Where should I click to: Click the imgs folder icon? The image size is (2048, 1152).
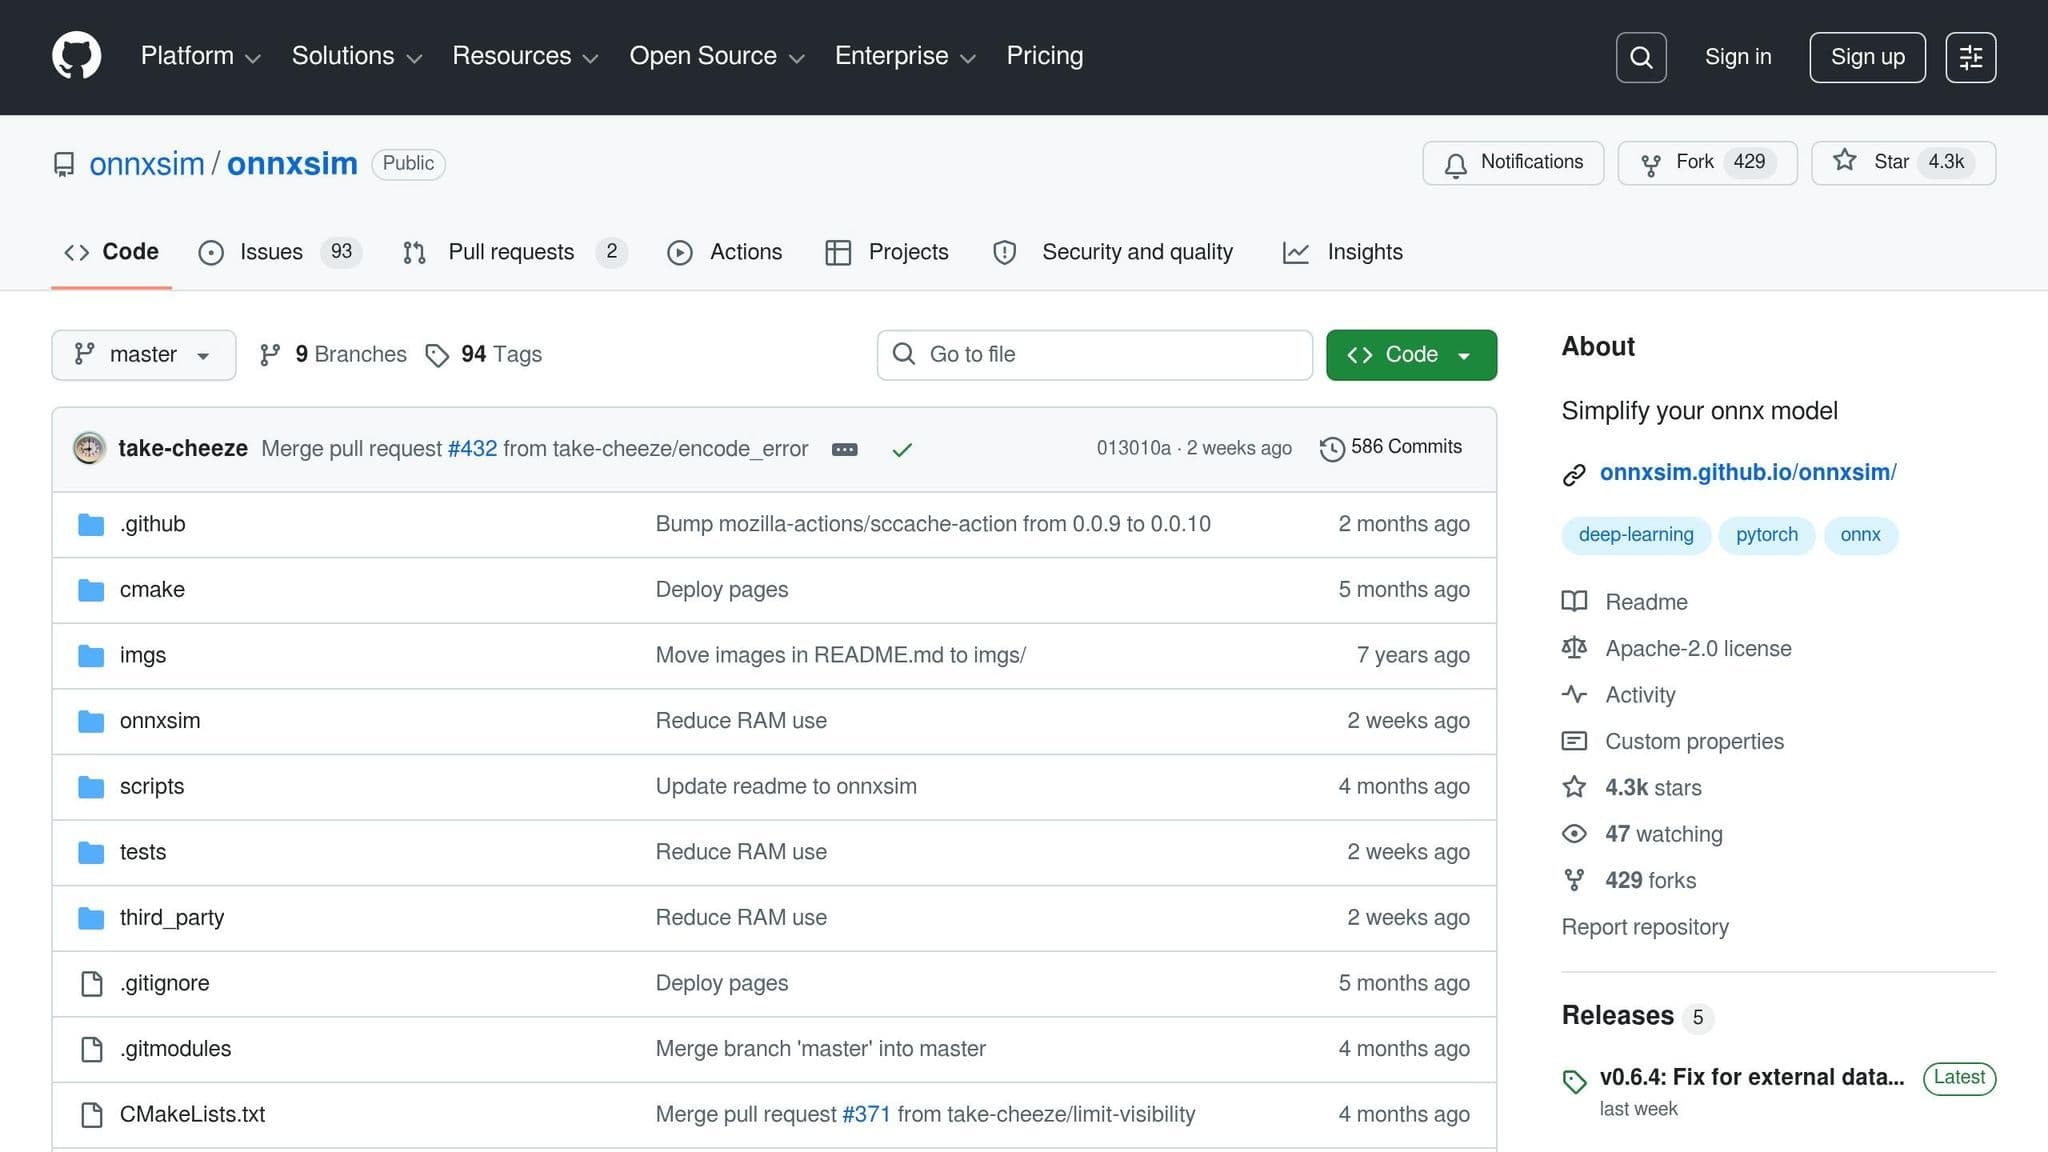pyautogui.click(x=91, y=656)
